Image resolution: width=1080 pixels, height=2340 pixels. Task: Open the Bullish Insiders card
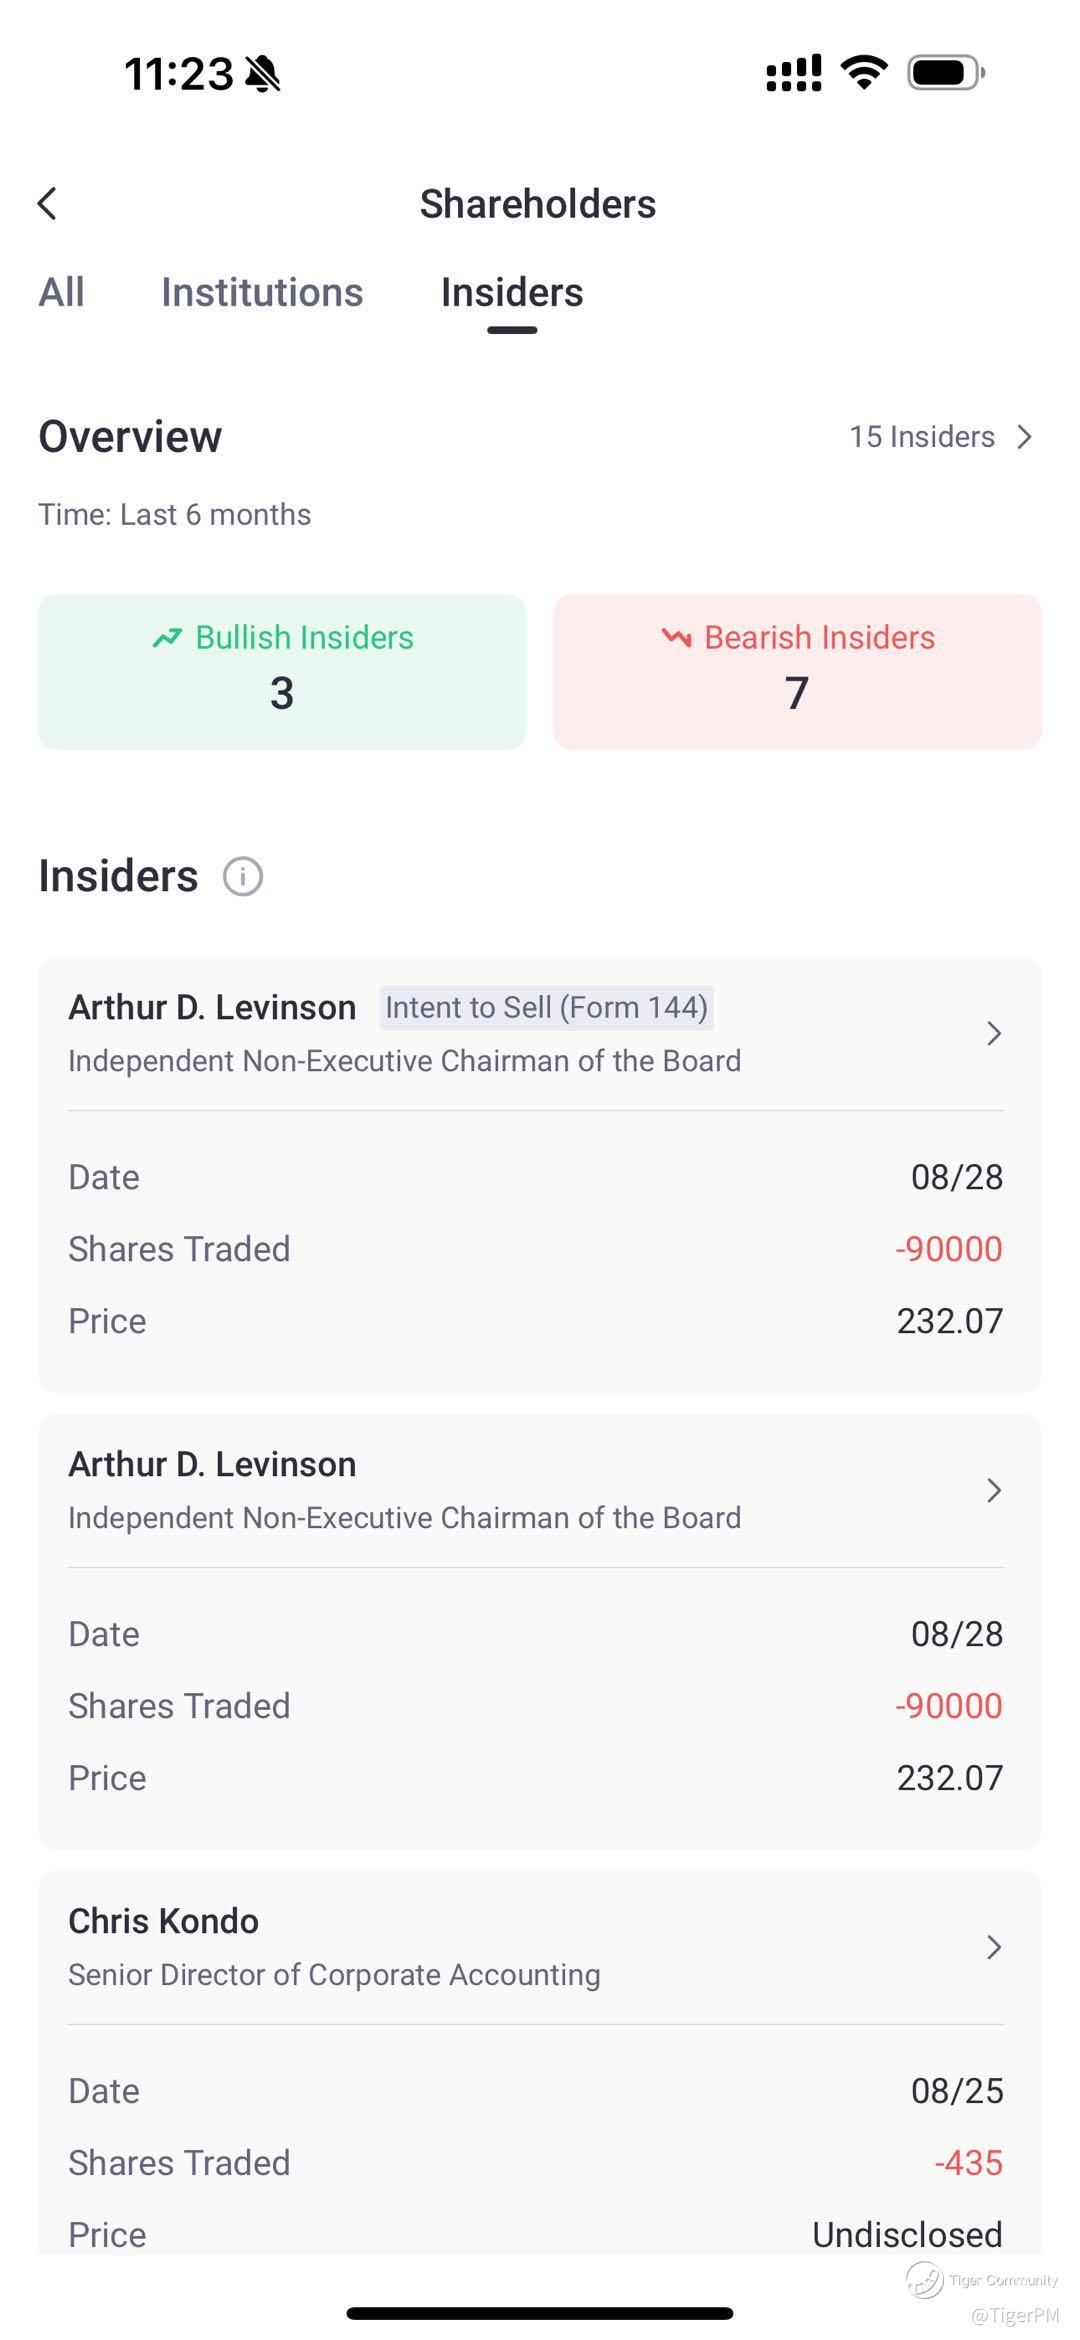click(x=282, y=672)
